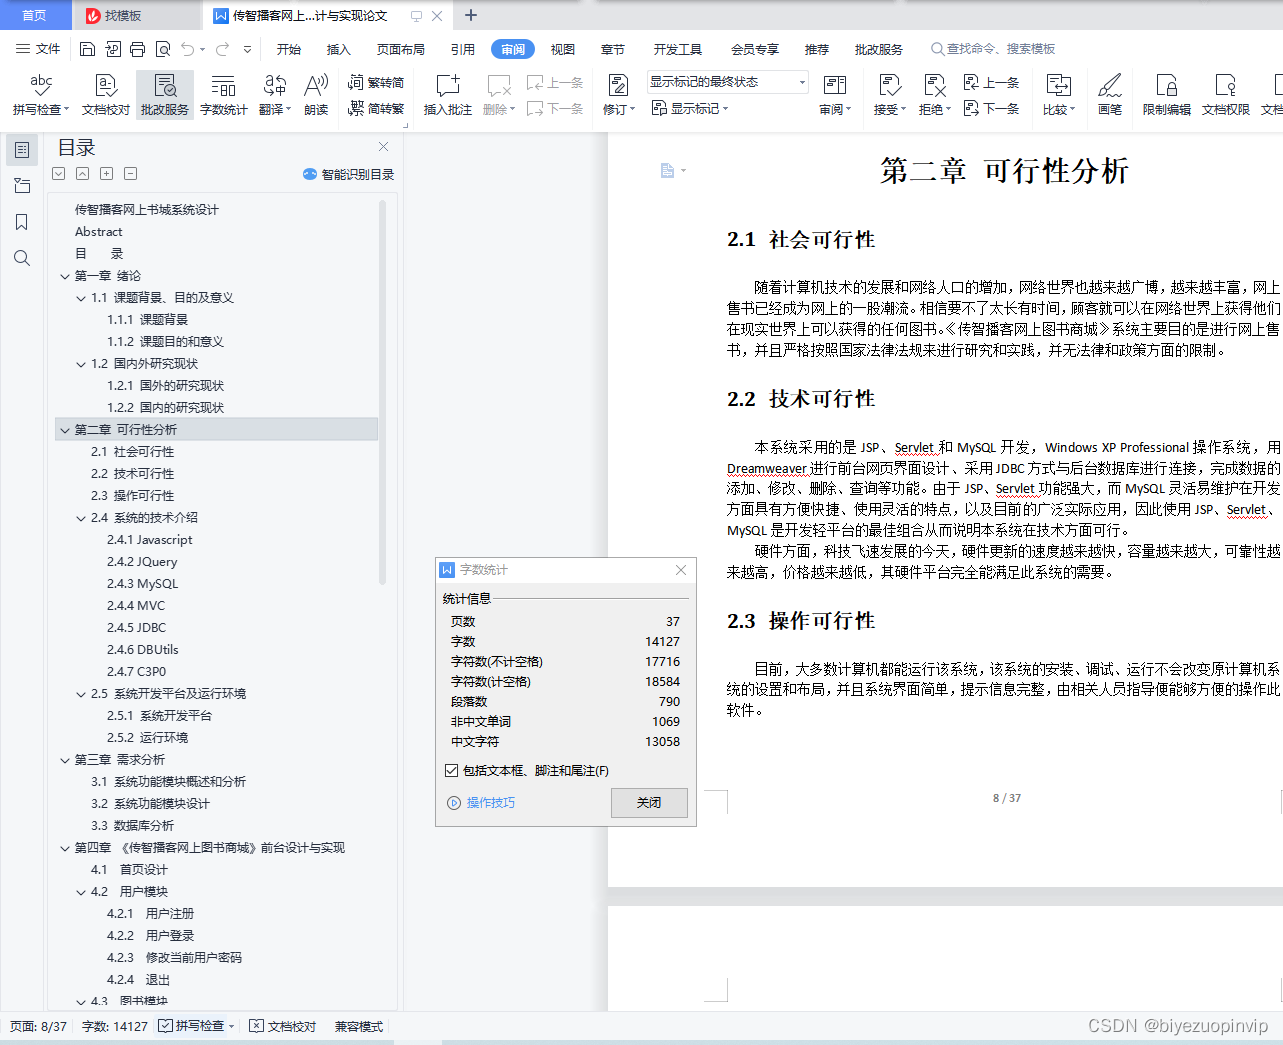This screenshot has height=1045, width=1283.
Task: Collapse 4.2 用户模块 node
Action: pyautogui.click(x=81, y=892)
